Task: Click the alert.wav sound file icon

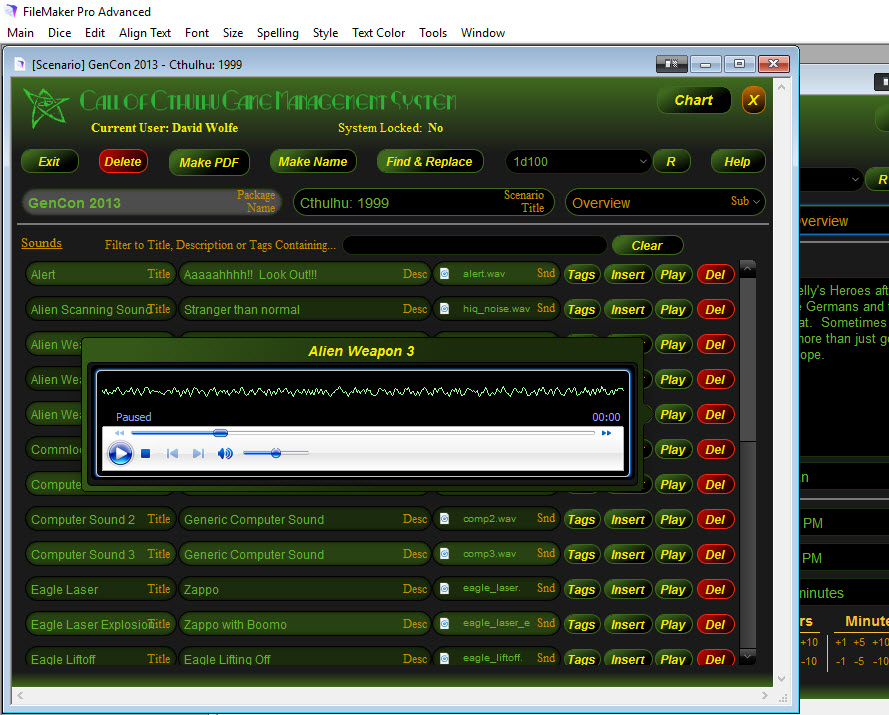Action: pos(444,274)
